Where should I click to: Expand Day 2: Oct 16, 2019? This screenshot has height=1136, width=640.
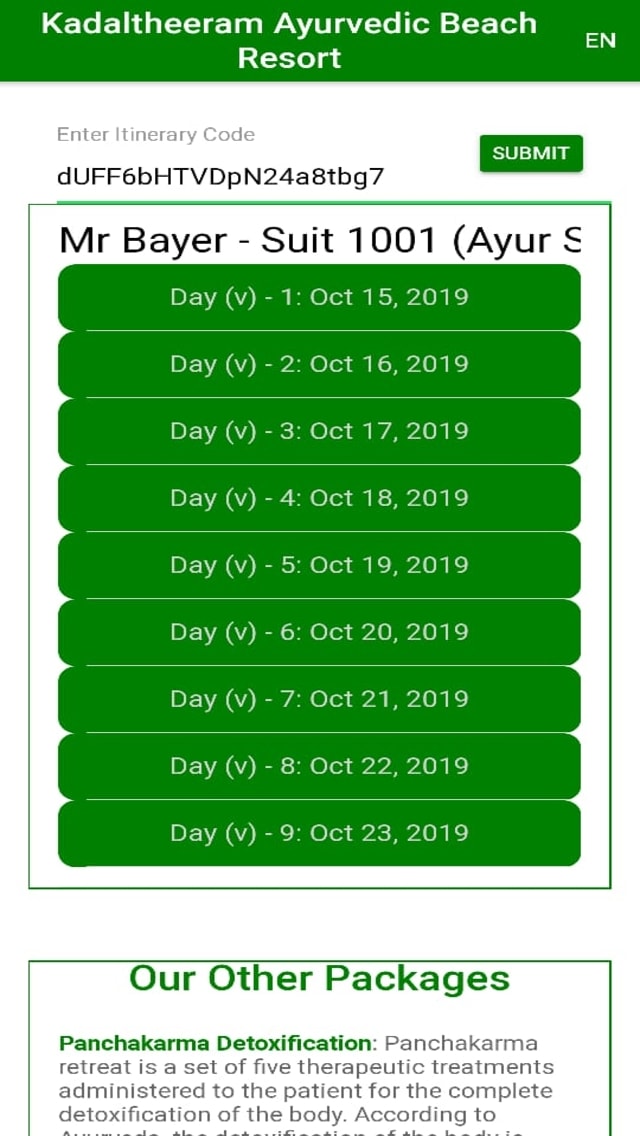319,364
